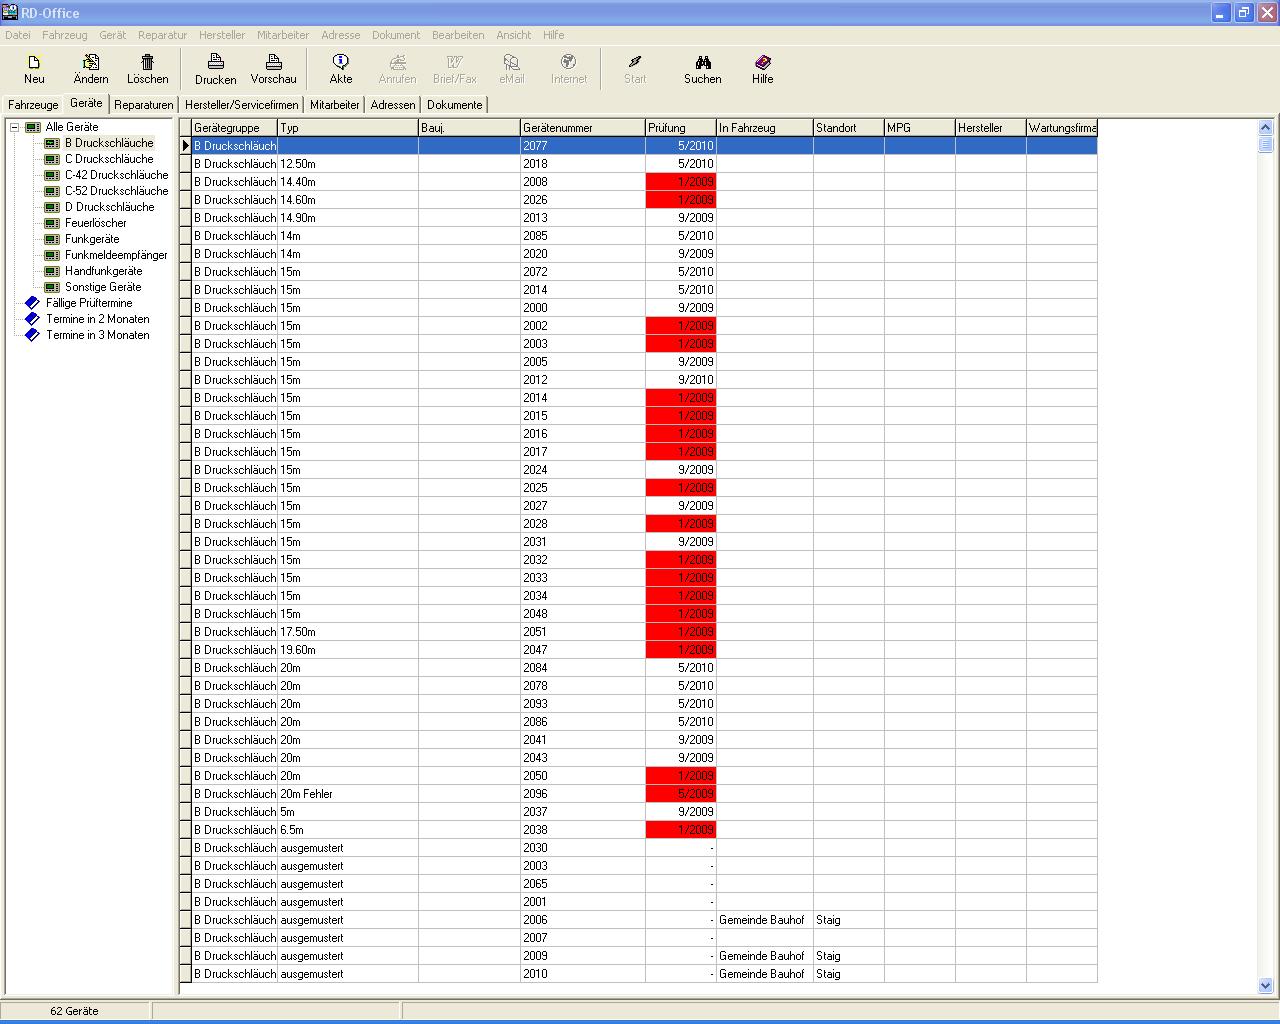Open the Akte info icon
Image resolution: width=1280 pixels, height=1024 pixels.
coord(341,62)
